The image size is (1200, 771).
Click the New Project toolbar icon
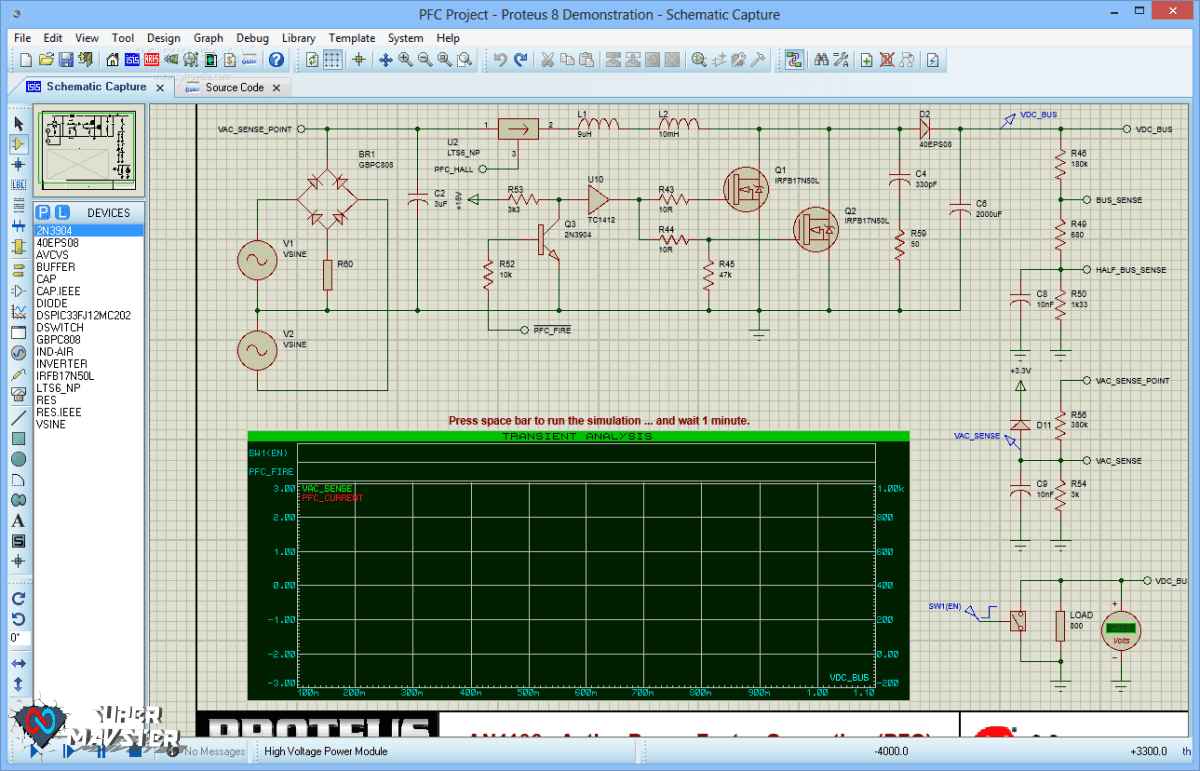click(24, 59)
